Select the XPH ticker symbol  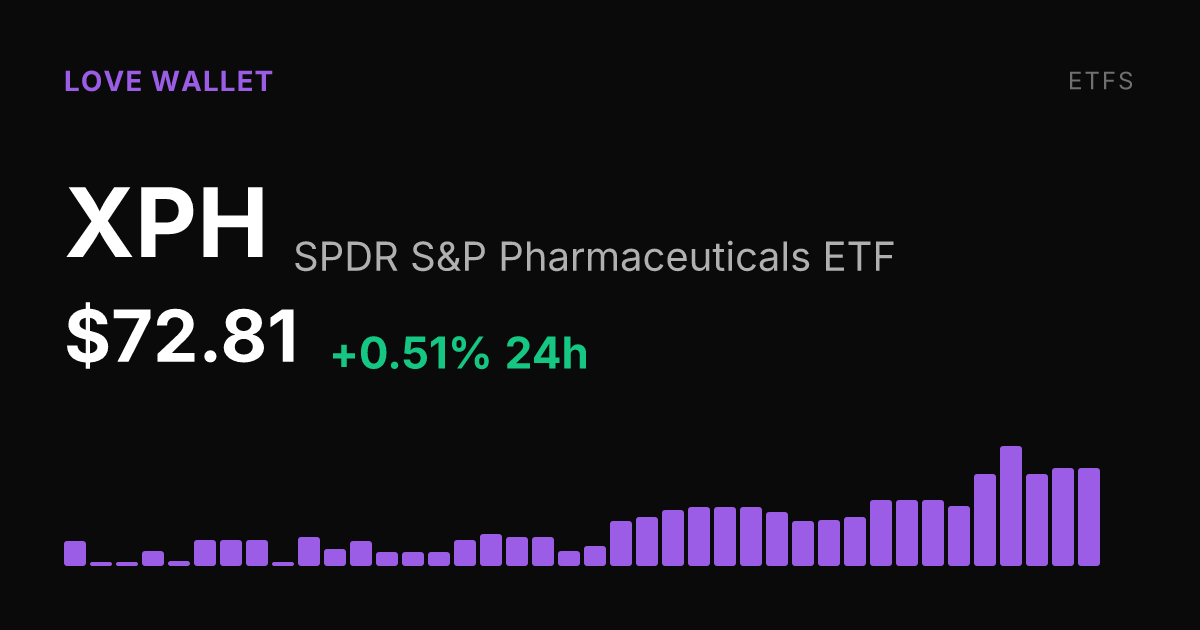tap(167, 222)
